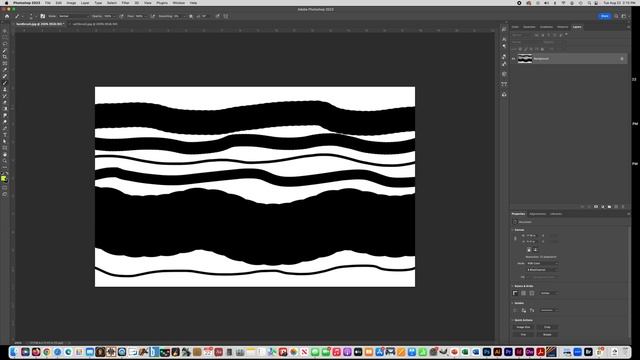Open the symmetry paint options butterfly icon
The width and height of the screenshot is (640, 360).
point(226,16)
